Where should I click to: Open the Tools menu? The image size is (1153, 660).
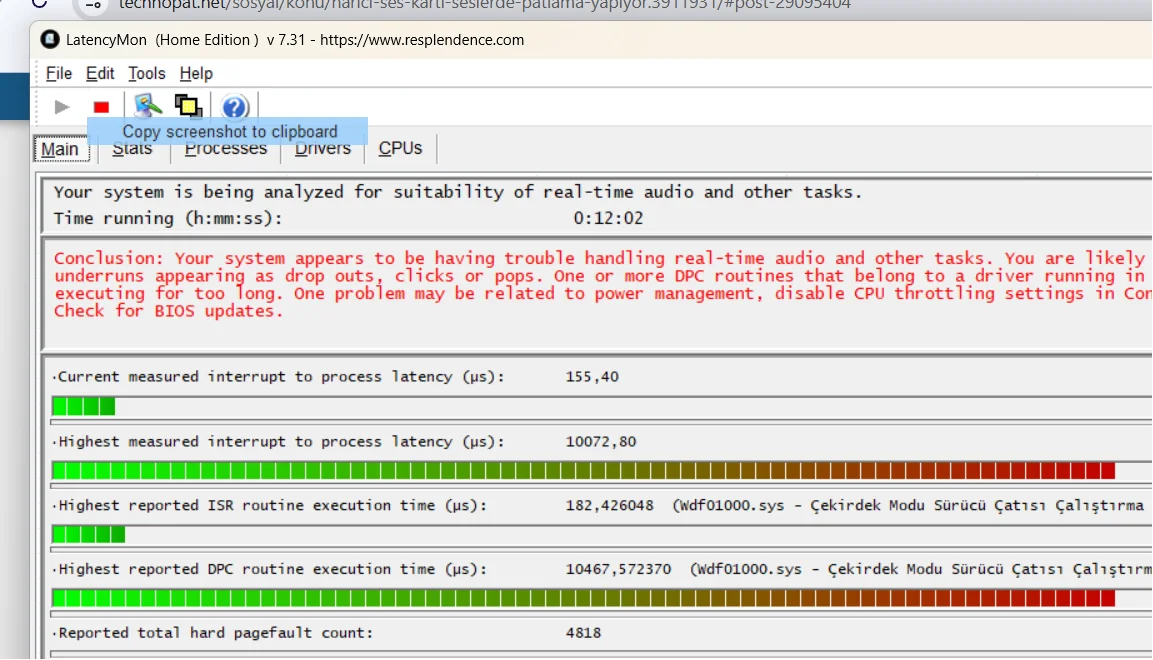146,73
